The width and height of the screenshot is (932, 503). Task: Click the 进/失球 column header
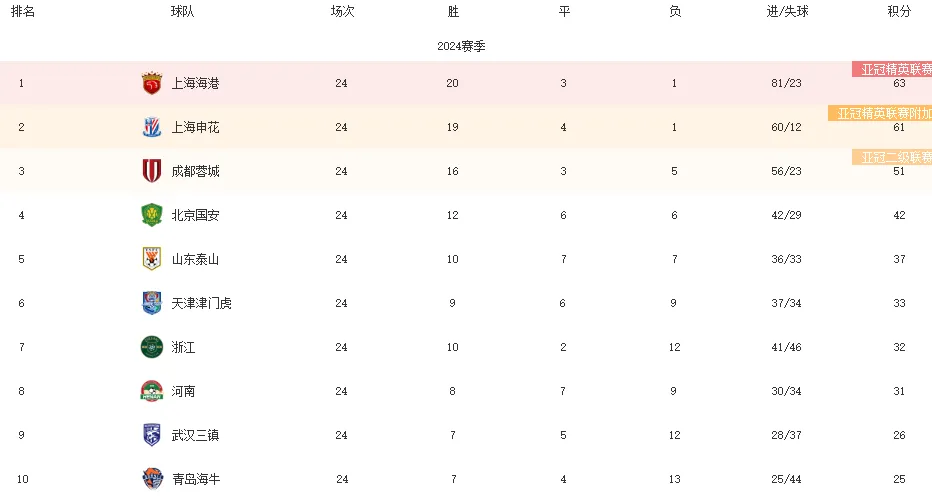click(787, 11)
